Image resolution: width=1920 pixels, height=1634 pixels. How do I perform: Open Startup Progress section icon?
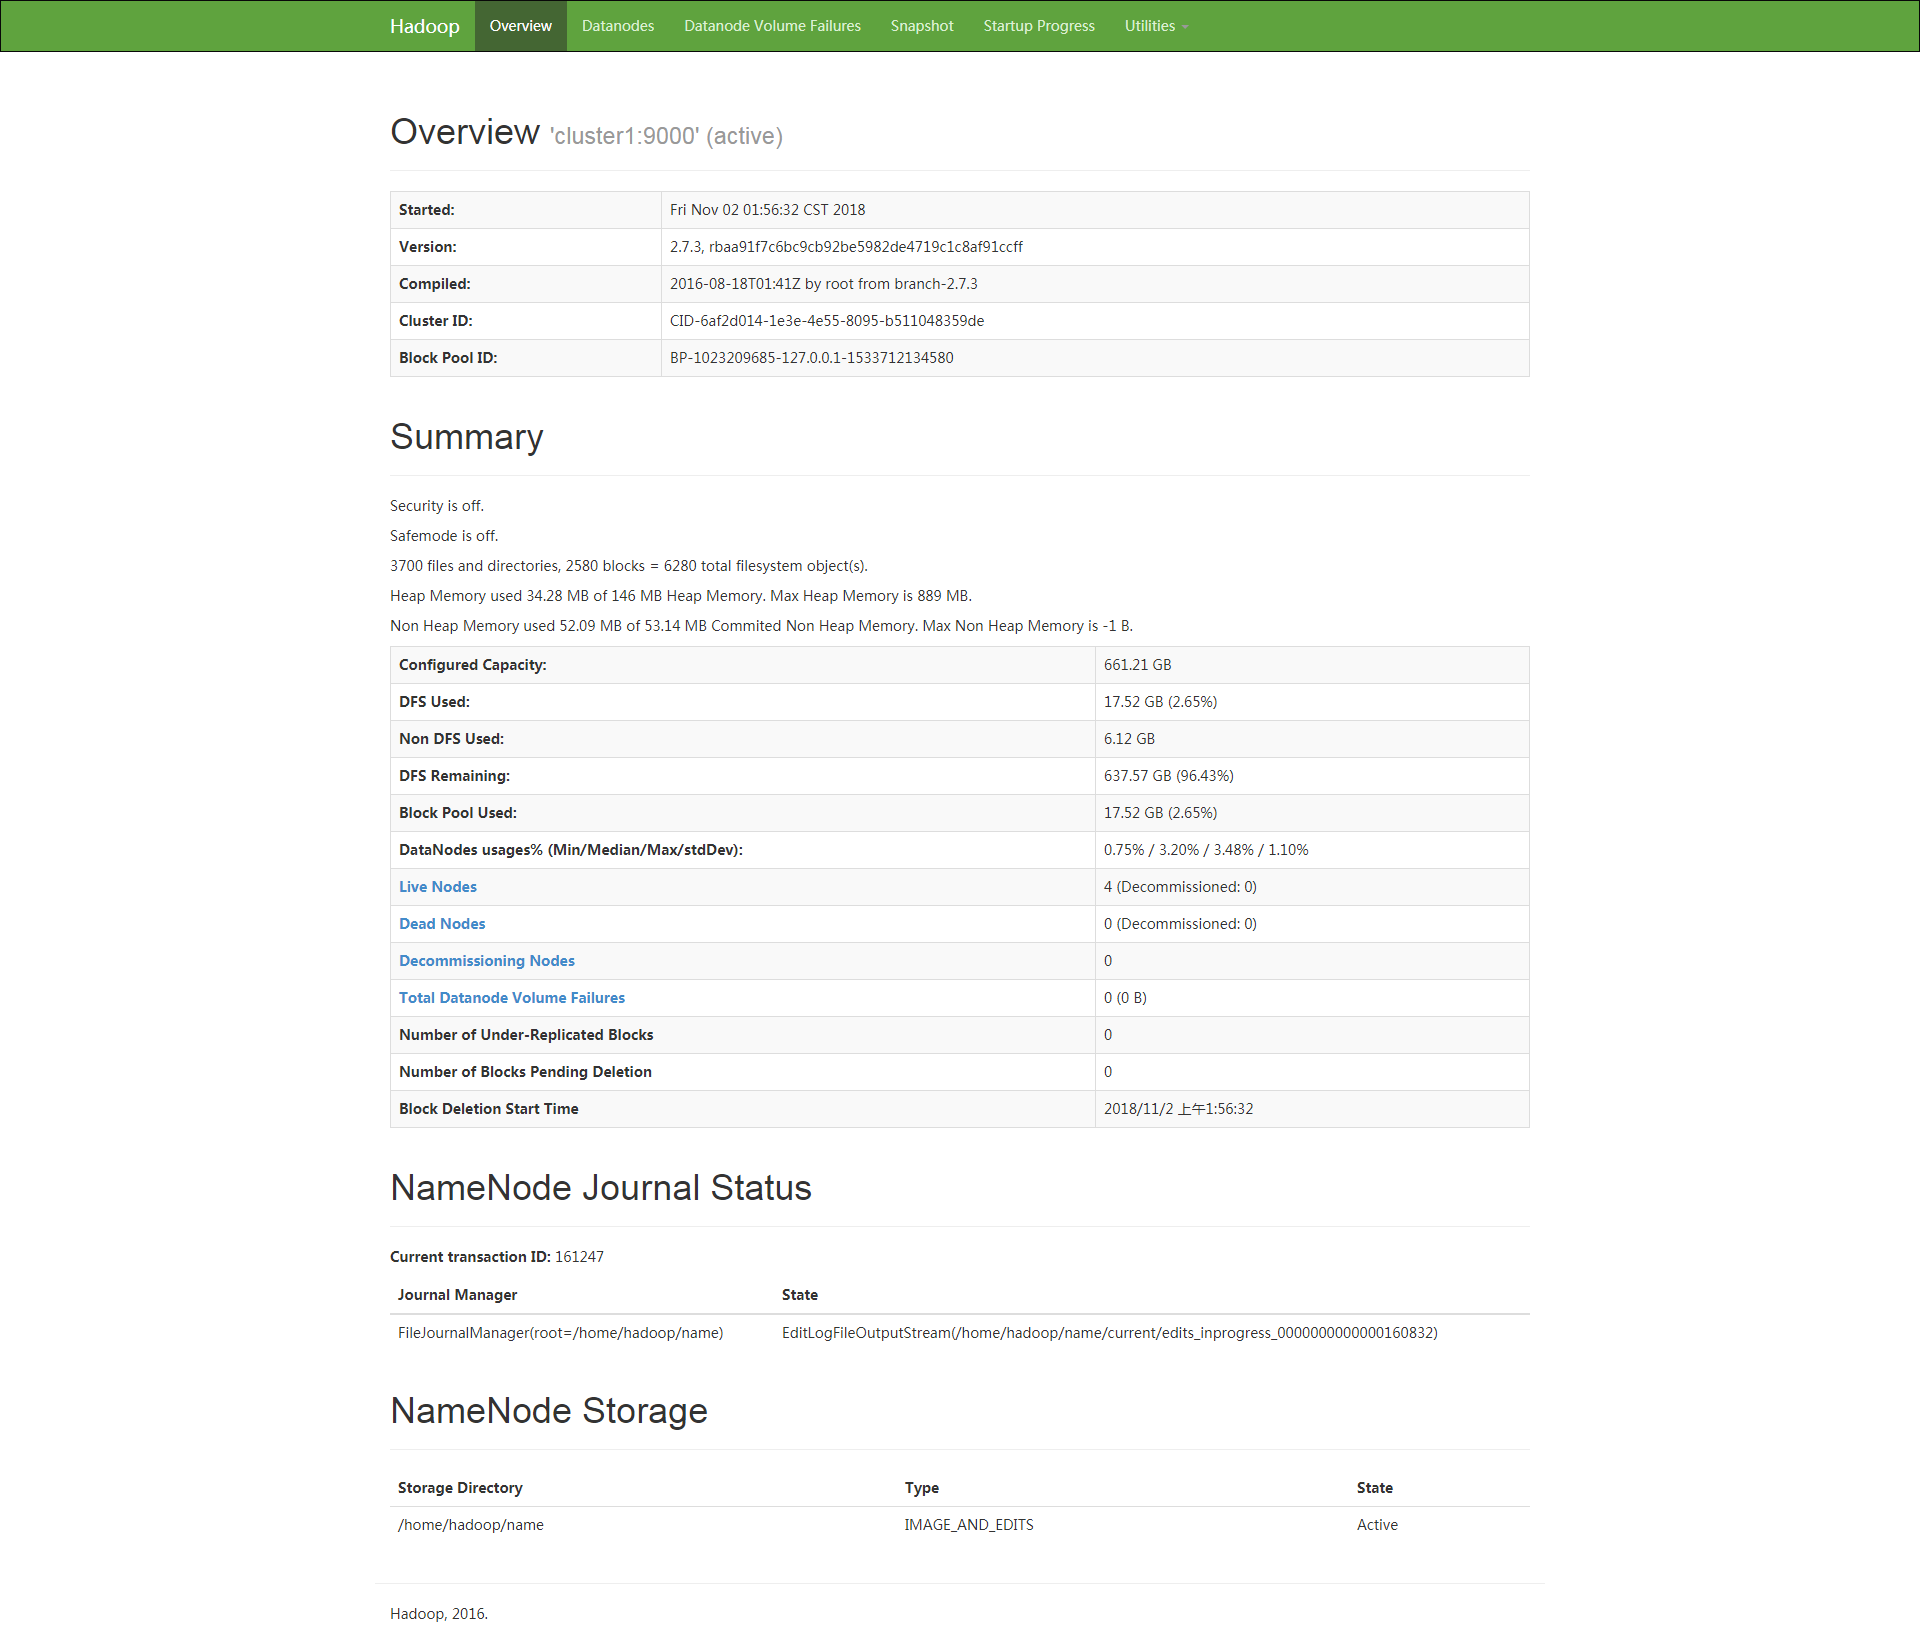pyautogui.click(x=1039, y=24)
